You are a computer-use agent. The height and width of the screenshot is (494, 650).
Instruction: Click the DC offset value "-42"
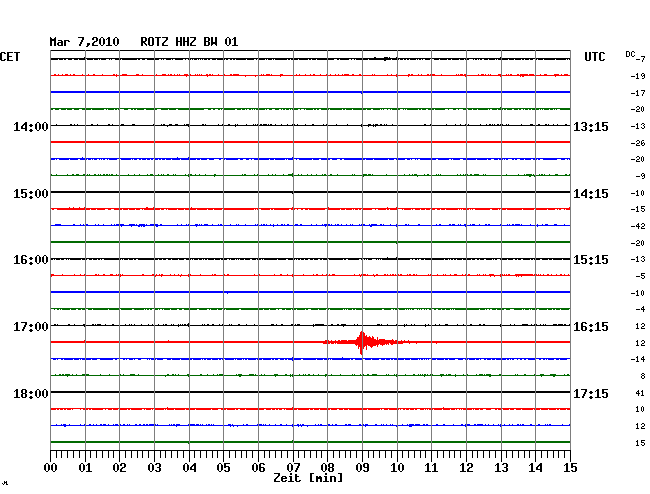pyautogui.click(x=638, y=226)
